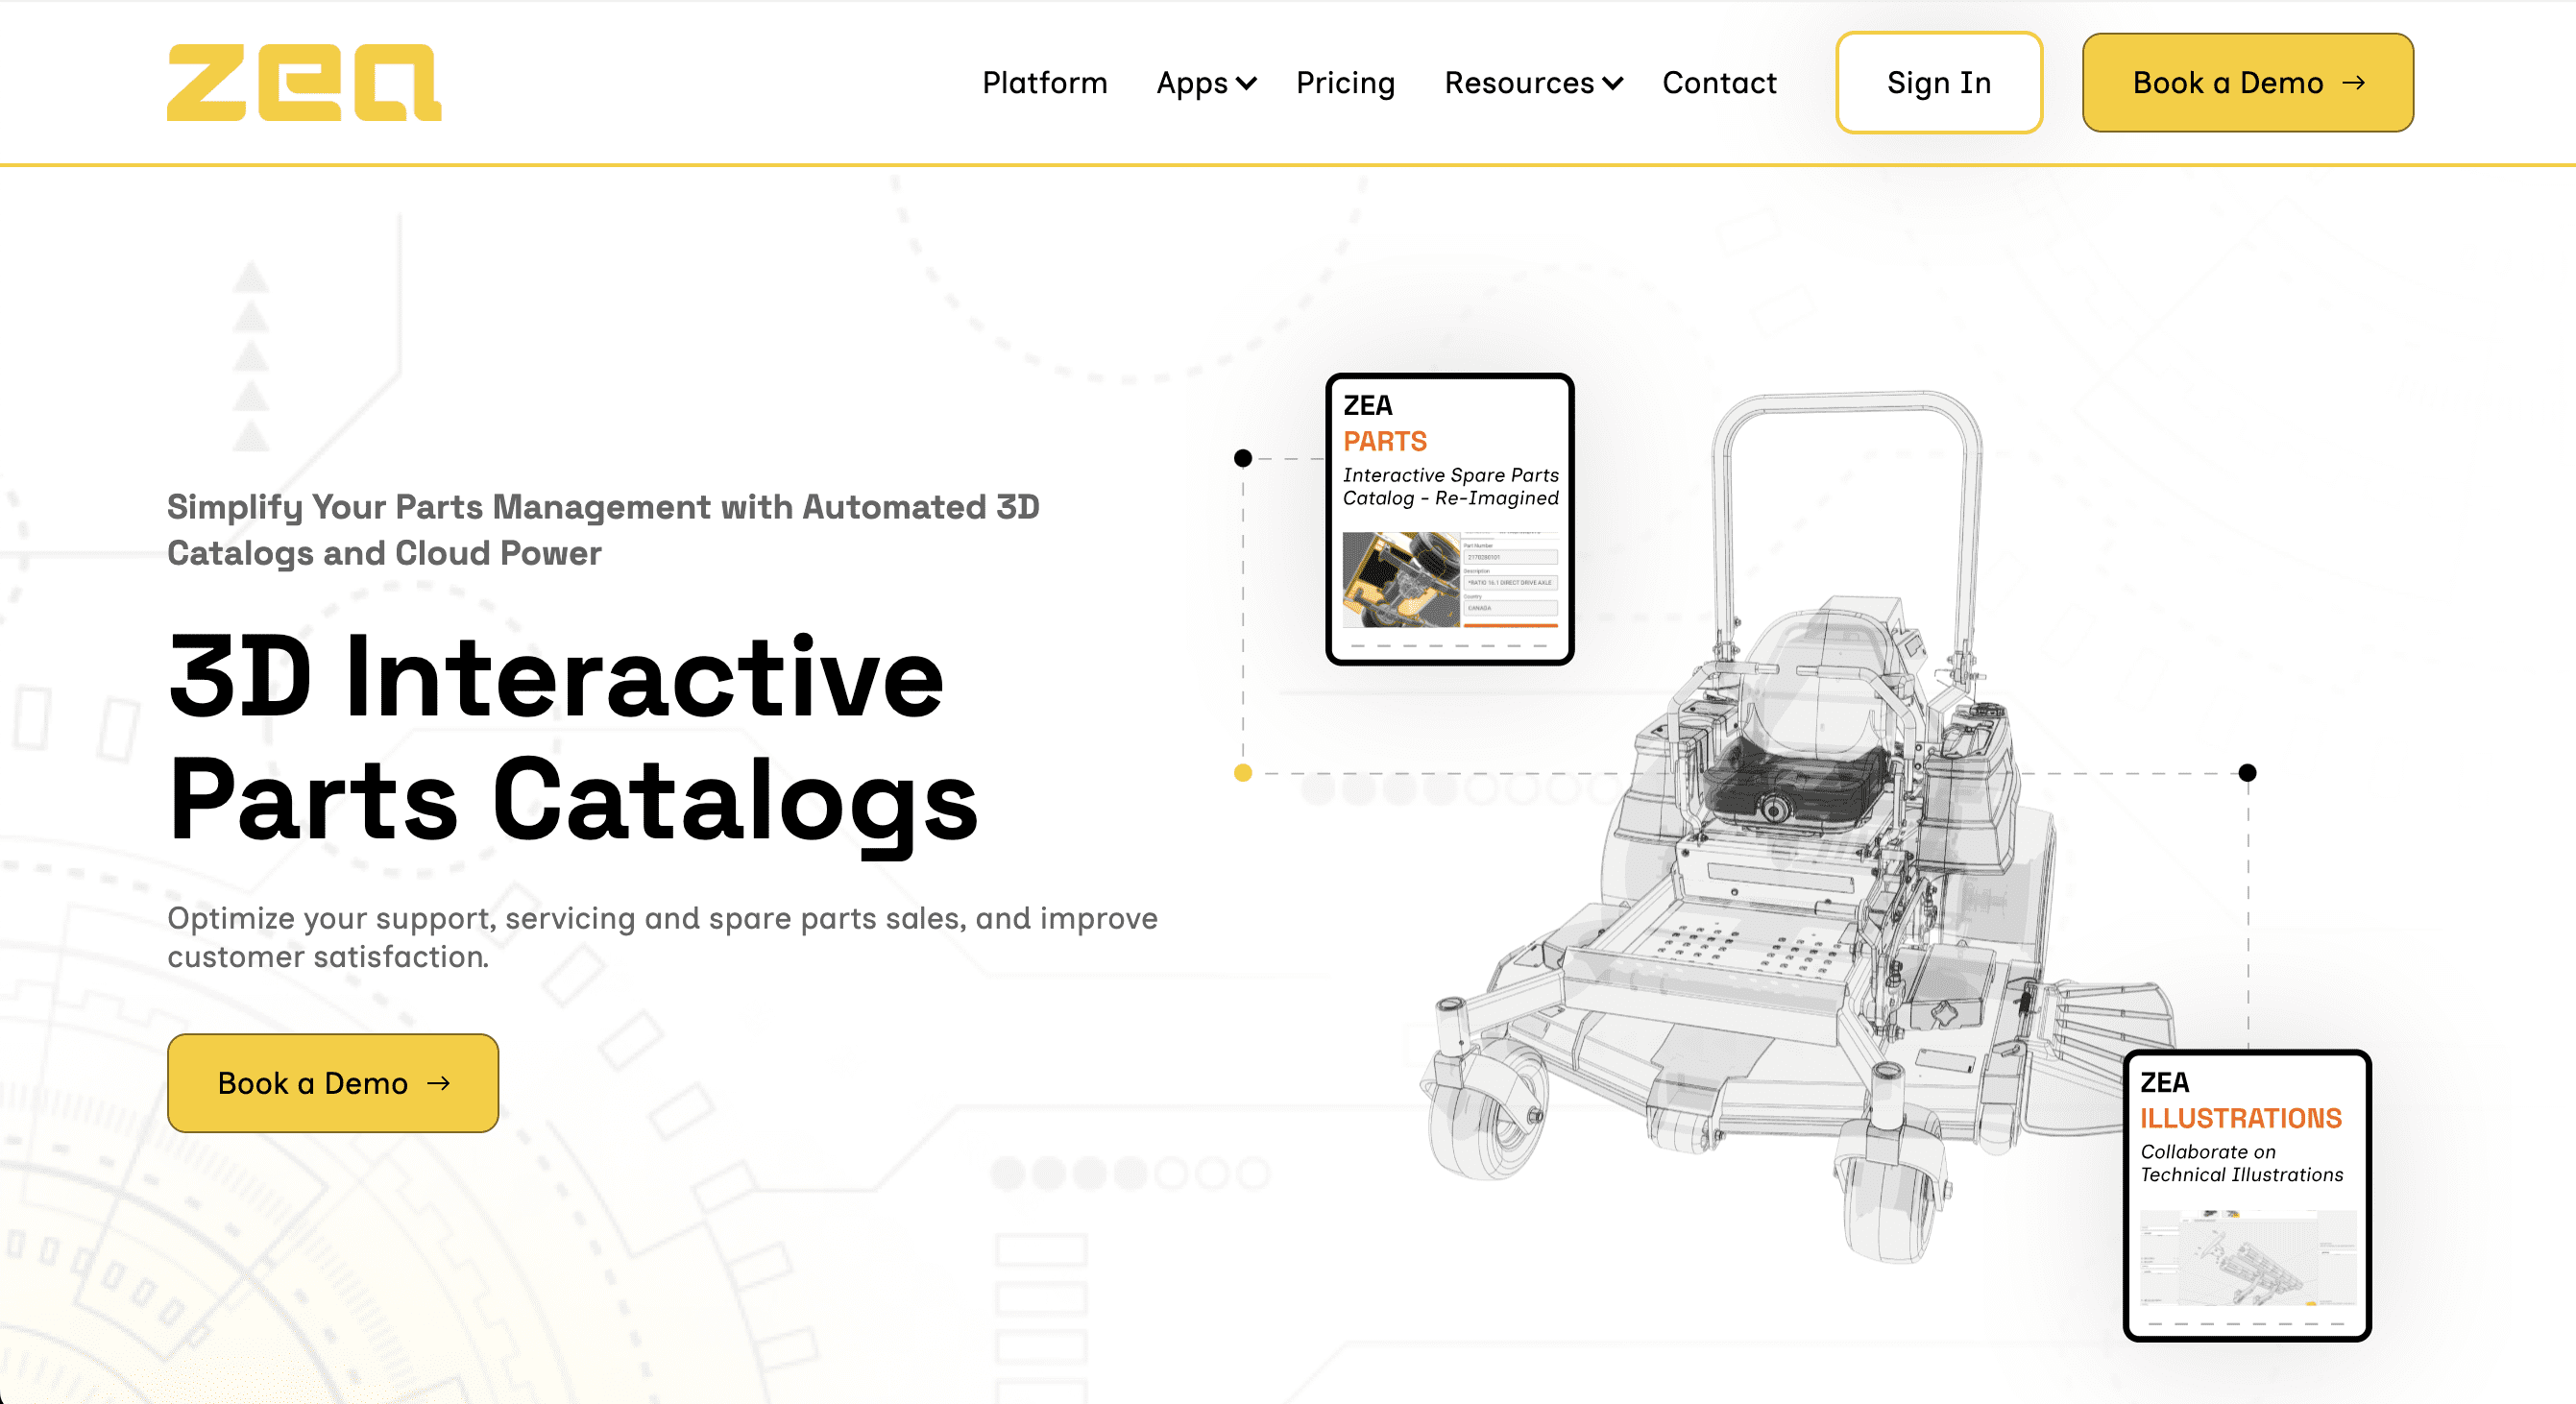The image size is (2576, 1404).
Task: Go to the Pricing page
Action: pos(1345,83)
